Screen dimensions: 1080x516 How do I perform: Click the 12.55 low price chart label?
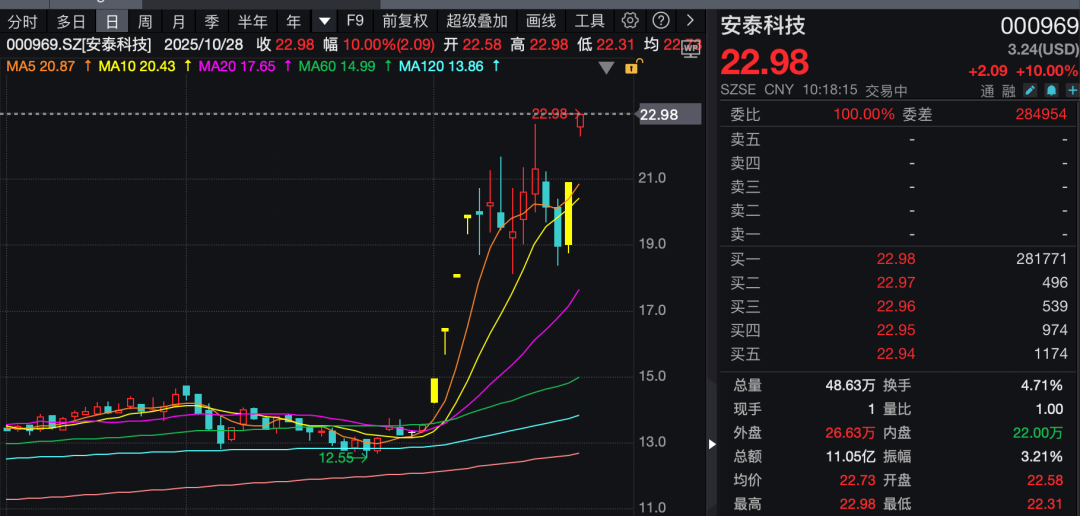(335, 457)
